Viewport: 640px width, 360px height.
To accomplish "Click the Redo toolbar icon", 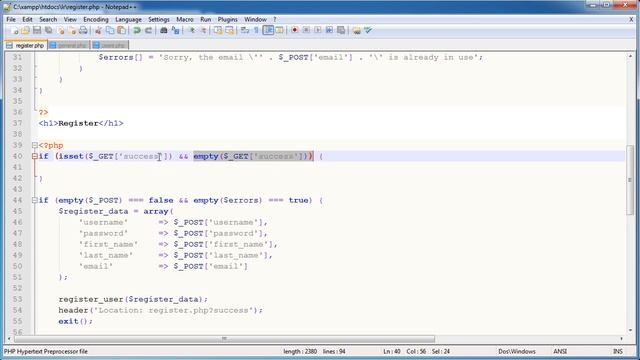I will point(149,31).
